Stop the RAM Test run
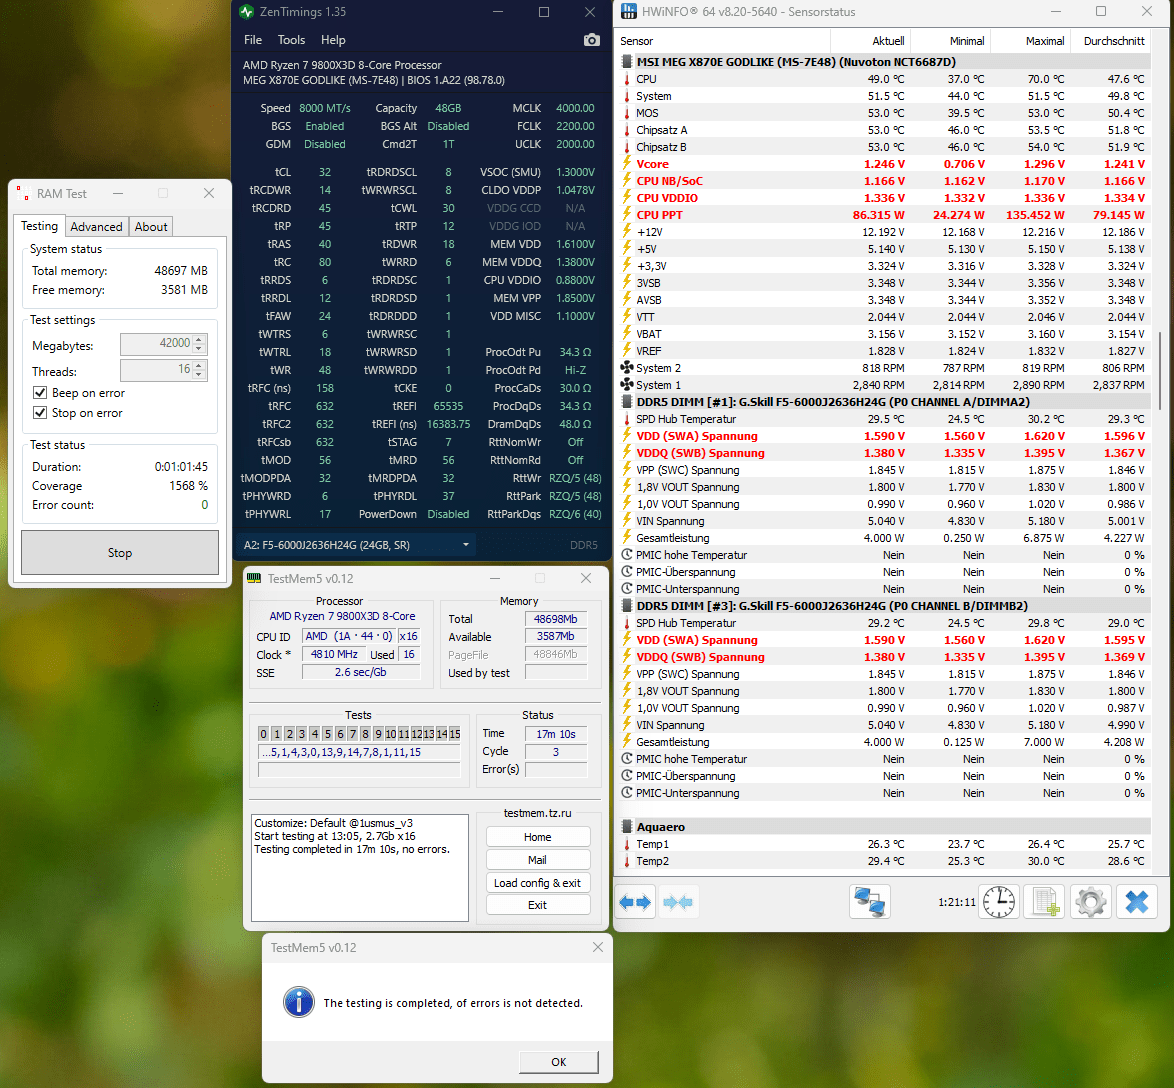 tap(120, 553)
